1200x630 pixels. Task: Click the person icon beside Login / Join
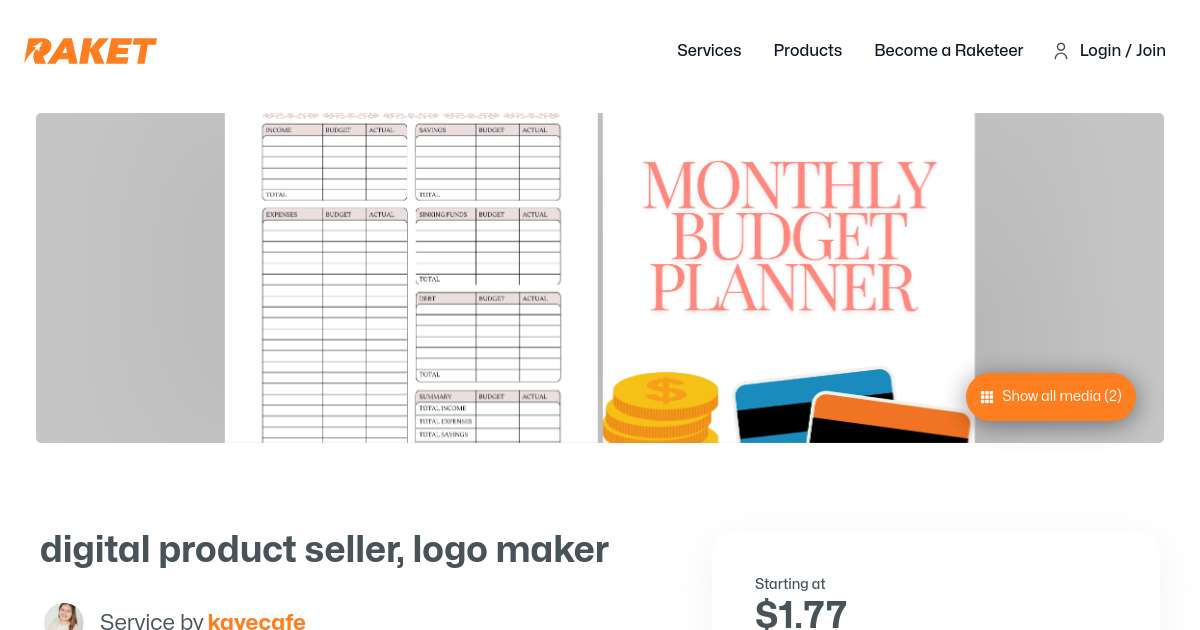[1061, 51]
